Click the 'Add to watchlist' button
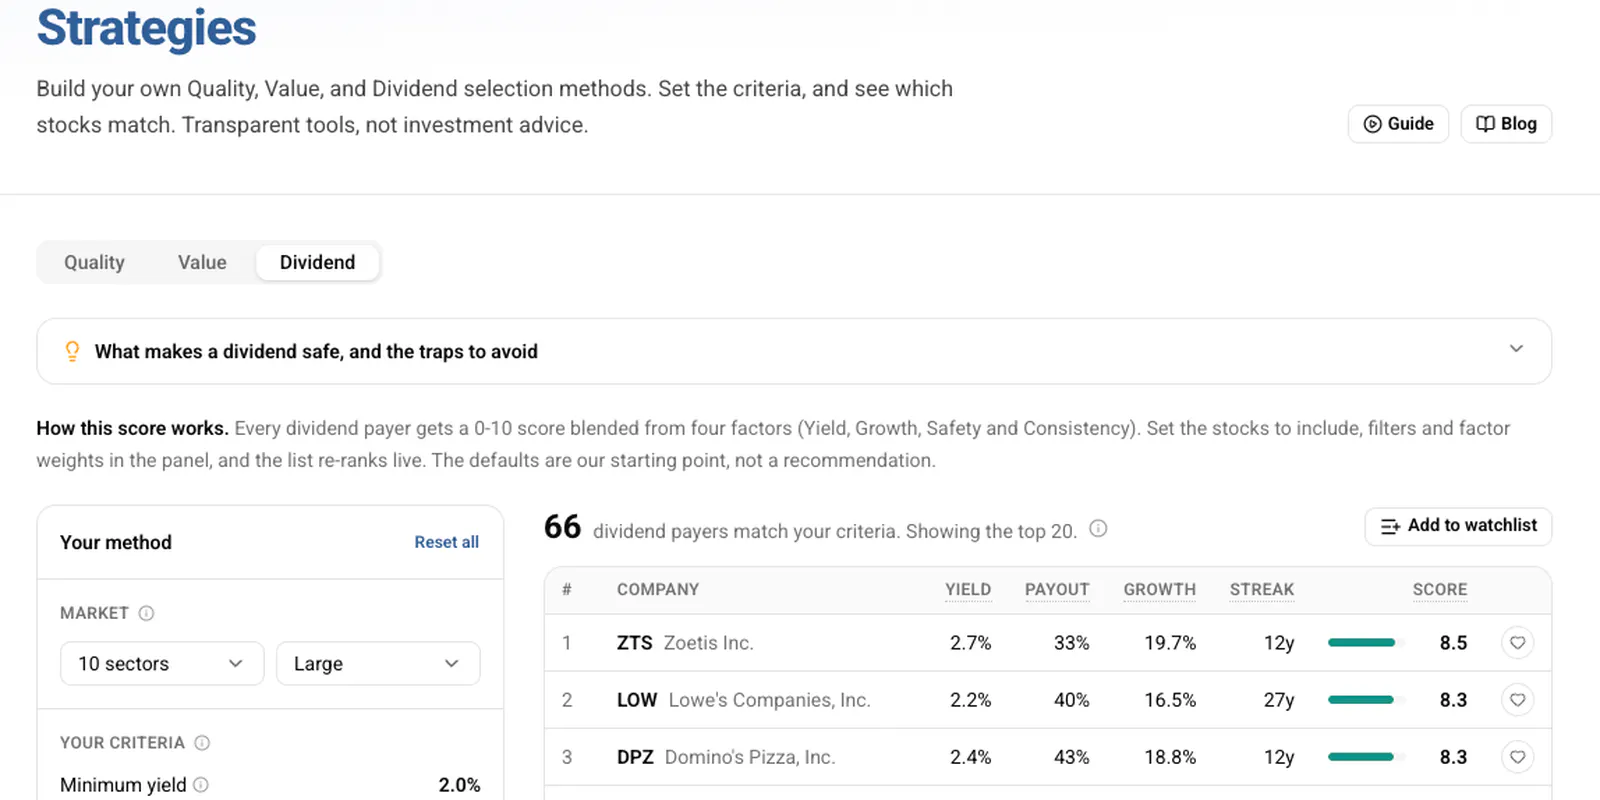This screenshot has height=800, width=1600. point(1458,526)
